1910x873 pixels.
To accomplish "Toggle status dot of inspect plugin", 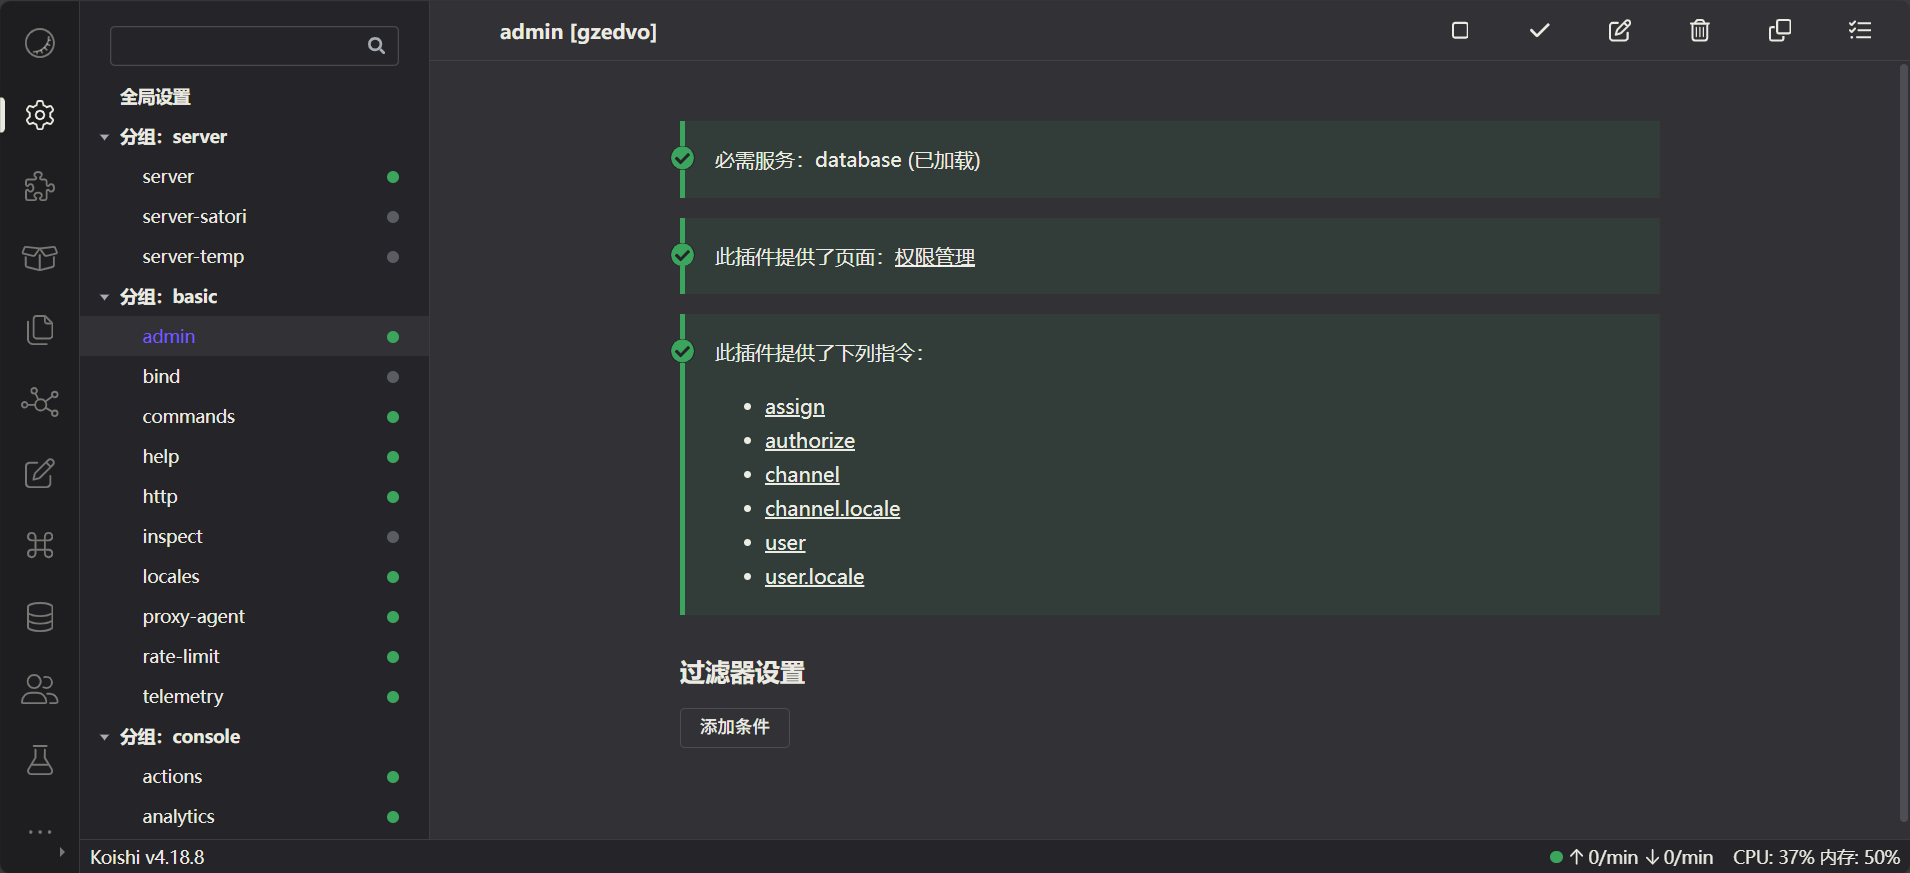I will click(x=393, y=537).
